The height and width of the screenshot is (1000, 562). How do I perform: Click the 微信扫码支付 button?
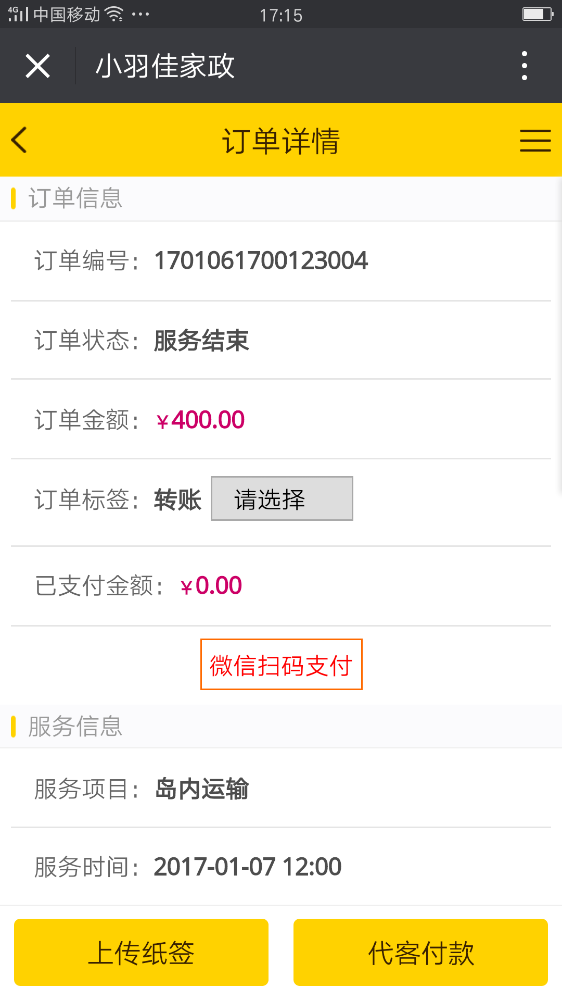[281, 665]
